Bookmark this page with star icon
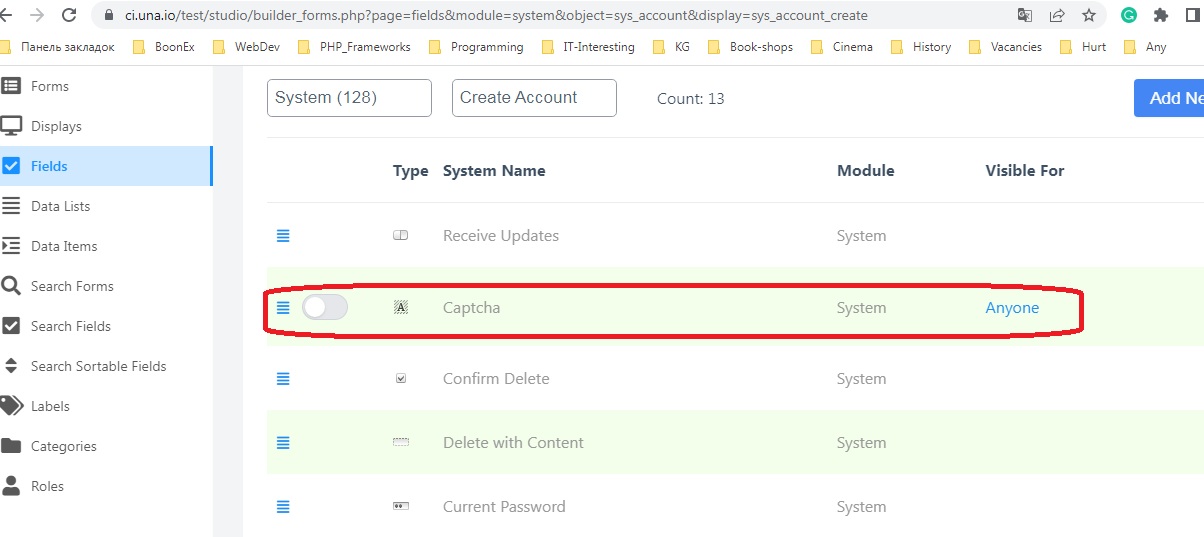The image size is (1204, 537). [1089, 15]
